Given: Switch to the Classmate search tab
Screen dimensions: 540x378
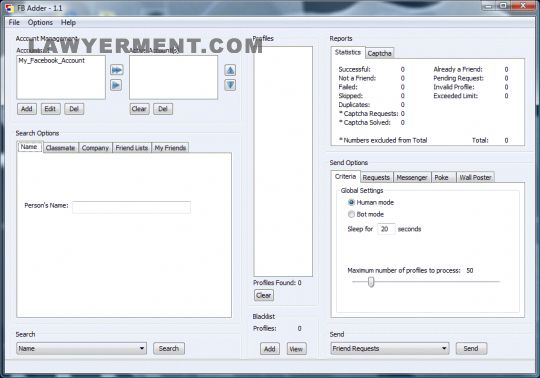Looking at the screenshot, I should click(x=60, y=148).
